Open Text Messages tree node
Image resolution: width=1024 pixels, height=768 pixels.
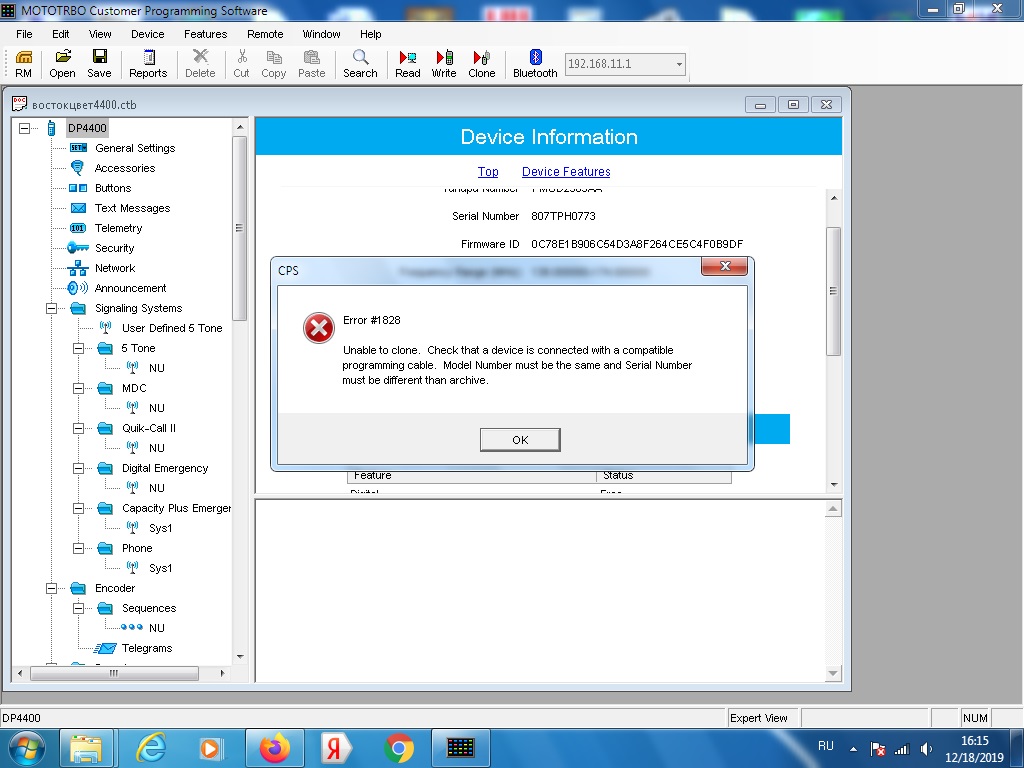click(x=133, y=208)
